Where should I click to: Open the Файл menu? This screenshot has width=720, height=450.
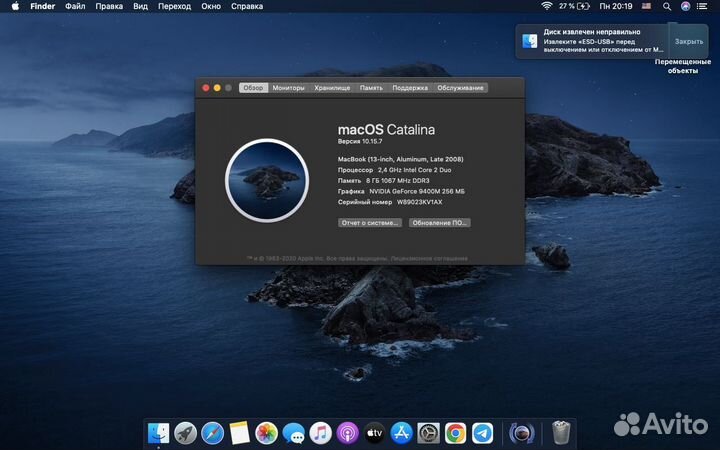pyautogui.click(x=75, y=6)
